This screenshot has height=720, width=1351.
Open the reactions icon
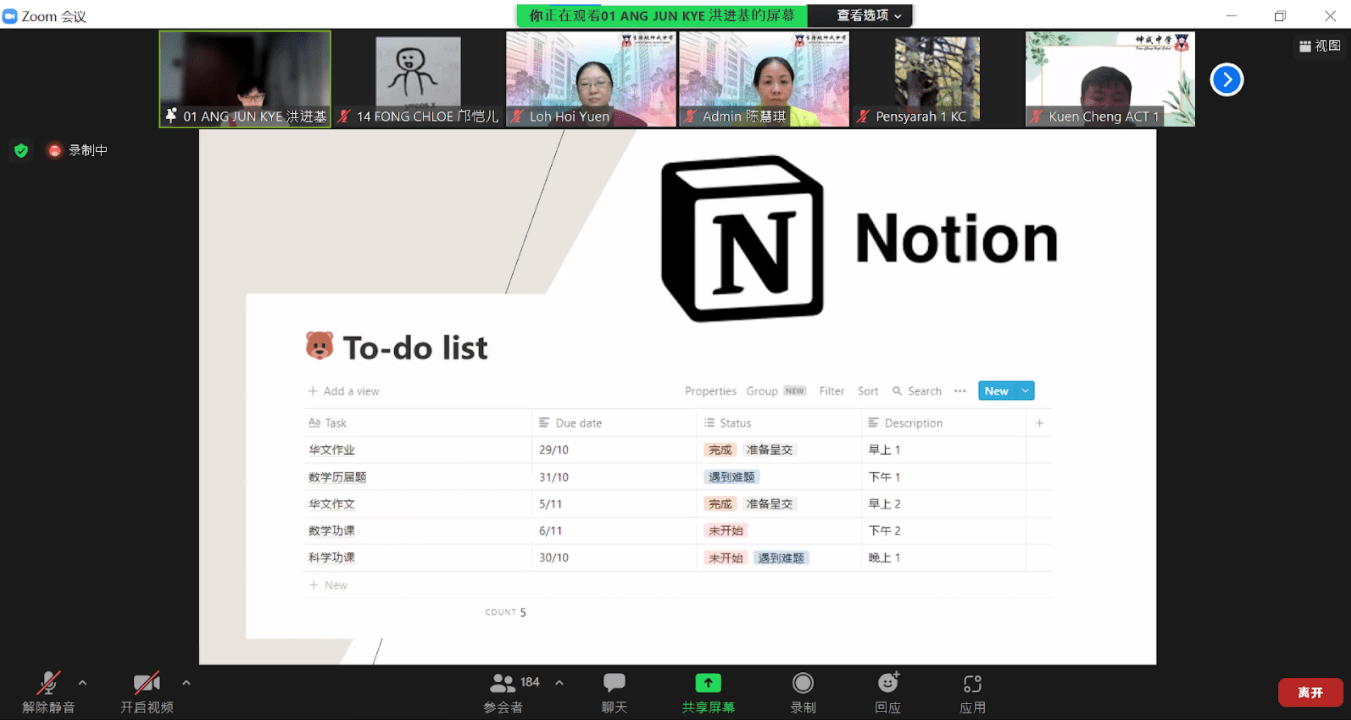888,682
